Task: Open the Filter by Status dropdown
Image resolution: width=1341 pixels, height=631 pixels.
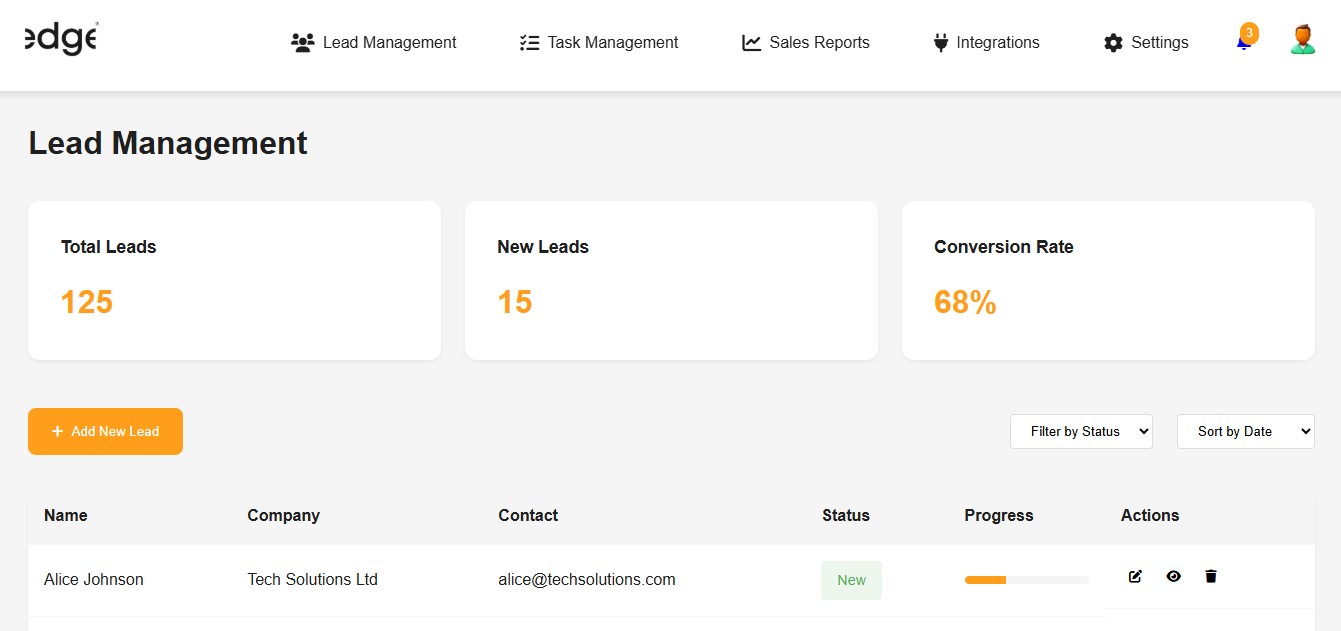Action: pyautogui.click(x=1081, y=431)
